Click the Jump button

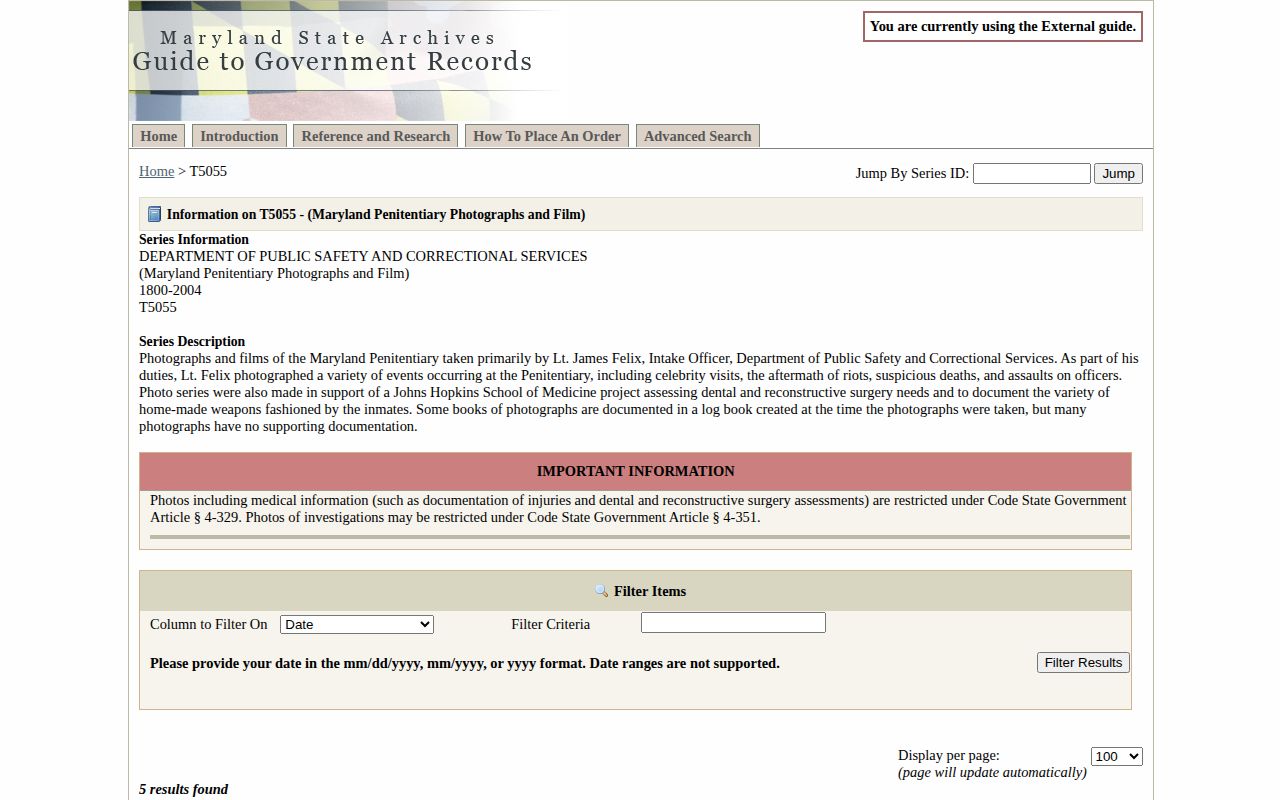point(1118,173)
